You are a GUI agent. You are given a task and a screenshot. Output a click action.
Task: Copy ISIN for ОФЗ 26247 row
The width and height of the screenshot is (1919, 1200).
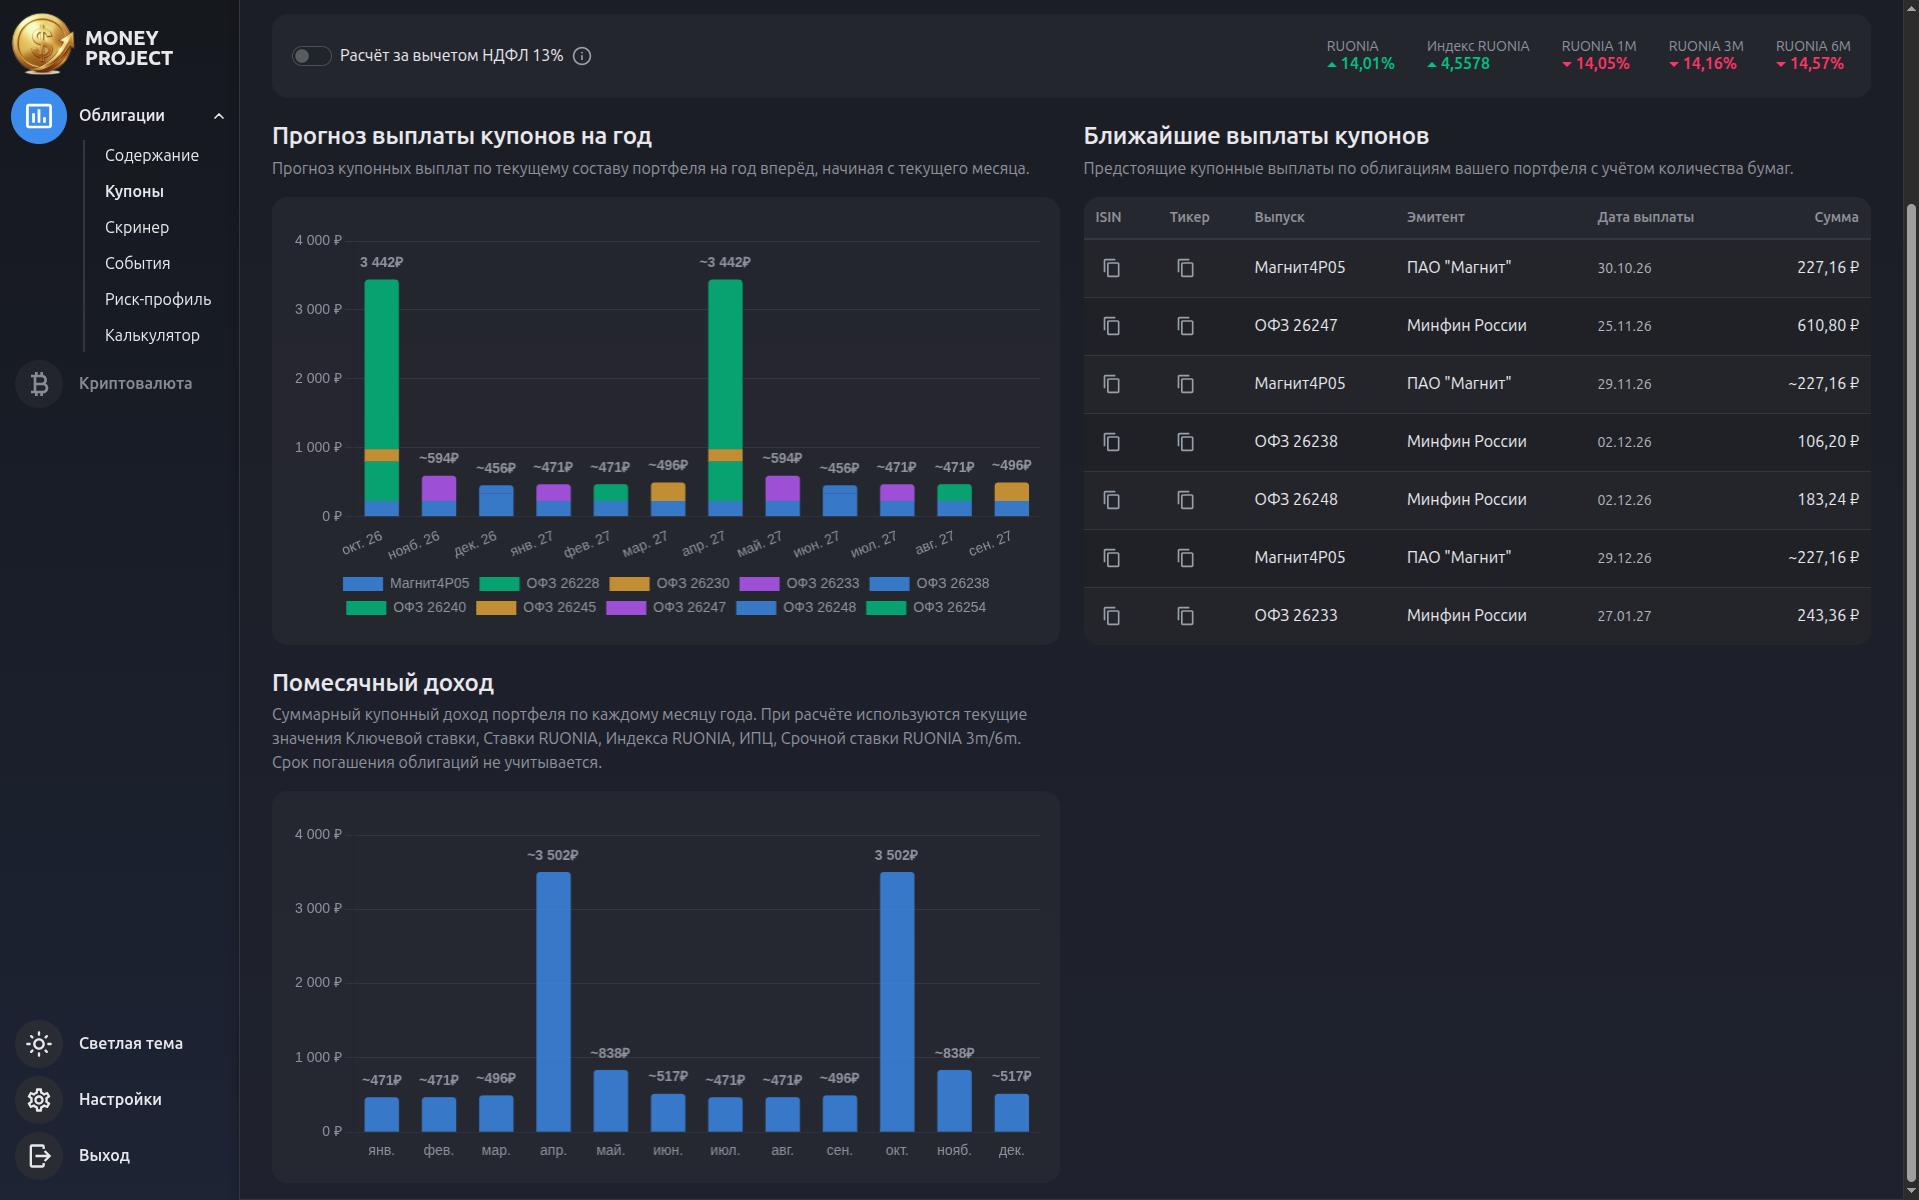coord(1111,326)
